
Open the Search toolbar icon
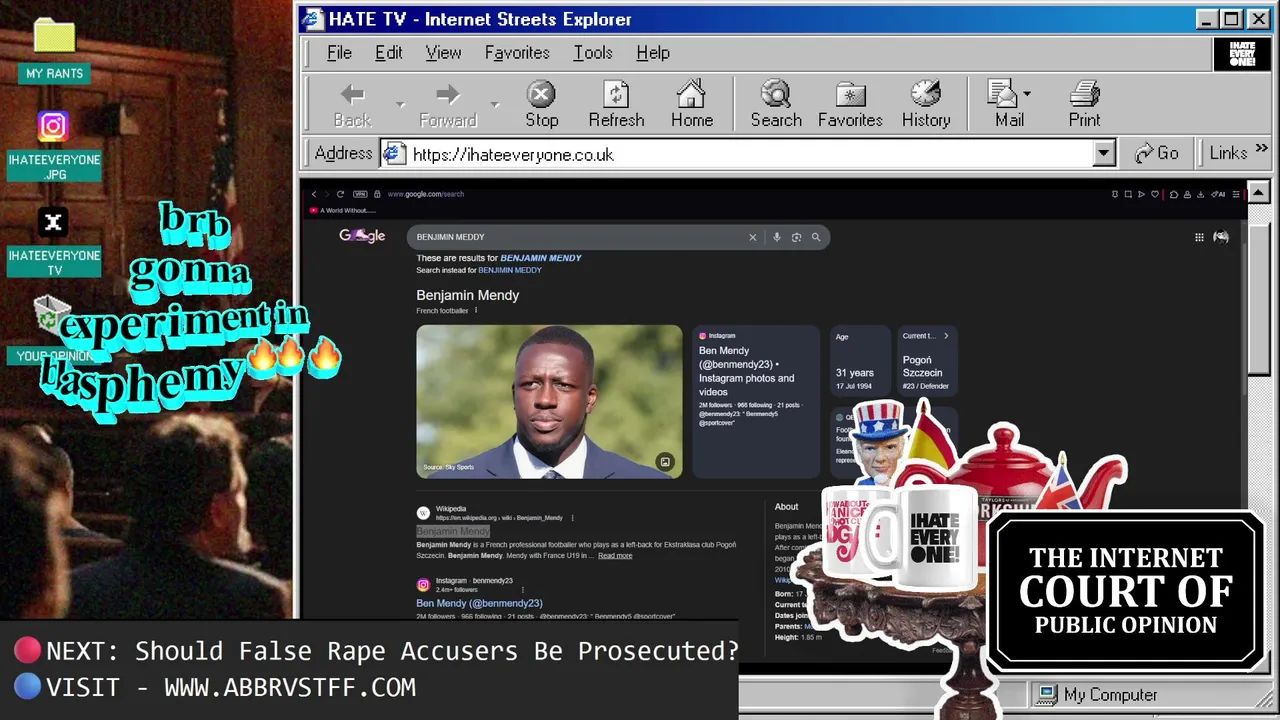tap(775, 95)
